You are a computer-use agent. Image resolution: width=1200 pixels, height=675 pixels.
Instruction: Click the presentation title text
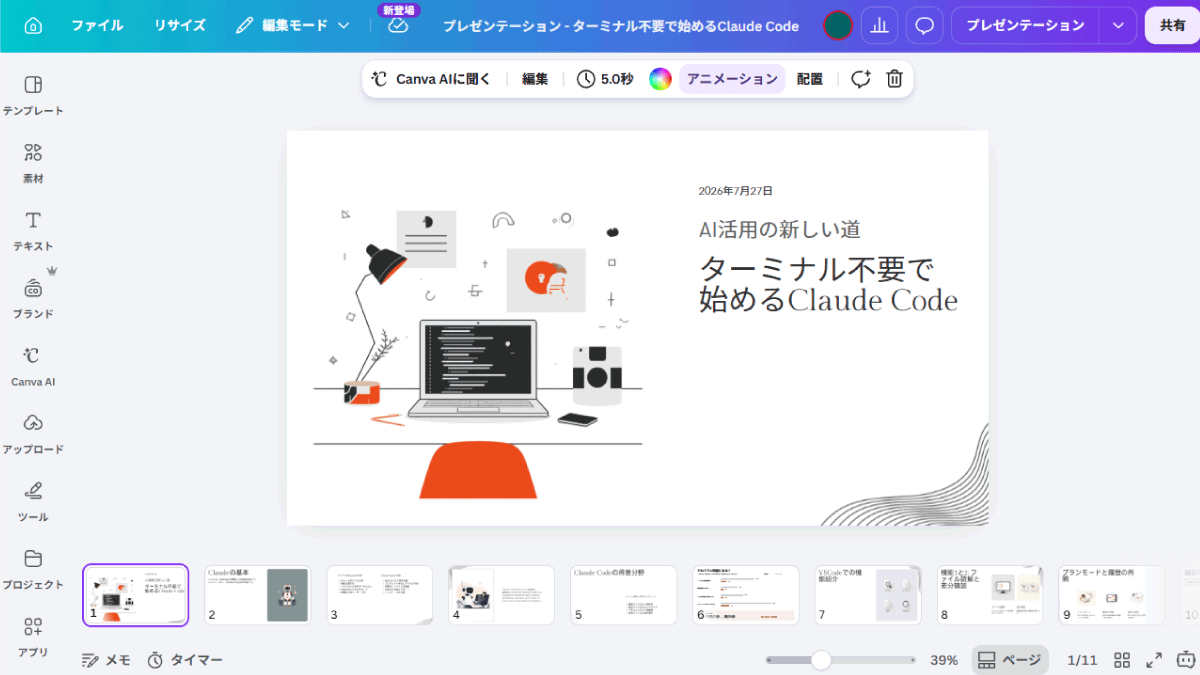click(621, 26)
